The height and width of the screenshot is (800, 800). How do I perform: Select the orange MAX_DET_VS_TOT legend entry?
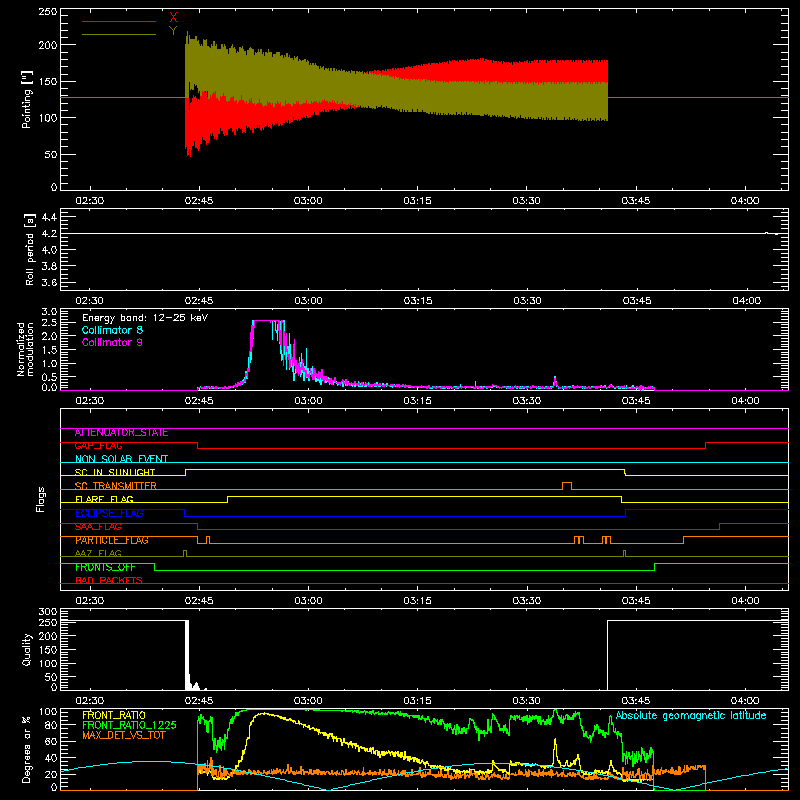point(124,735)
